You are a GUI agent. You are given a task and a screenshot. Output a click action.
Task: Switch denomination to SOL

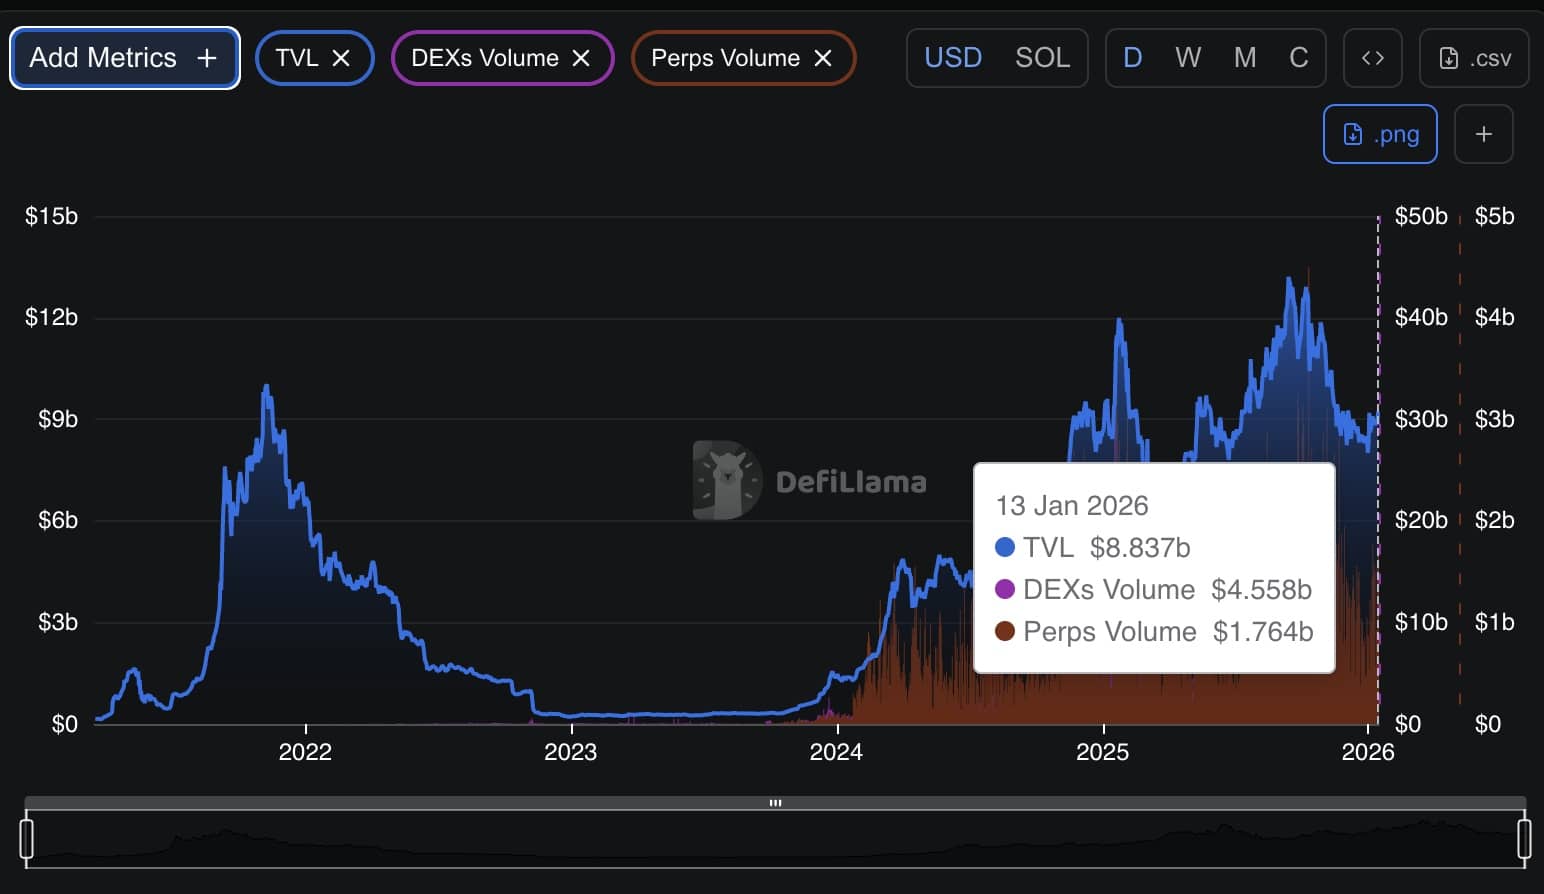click(1042, 58)
